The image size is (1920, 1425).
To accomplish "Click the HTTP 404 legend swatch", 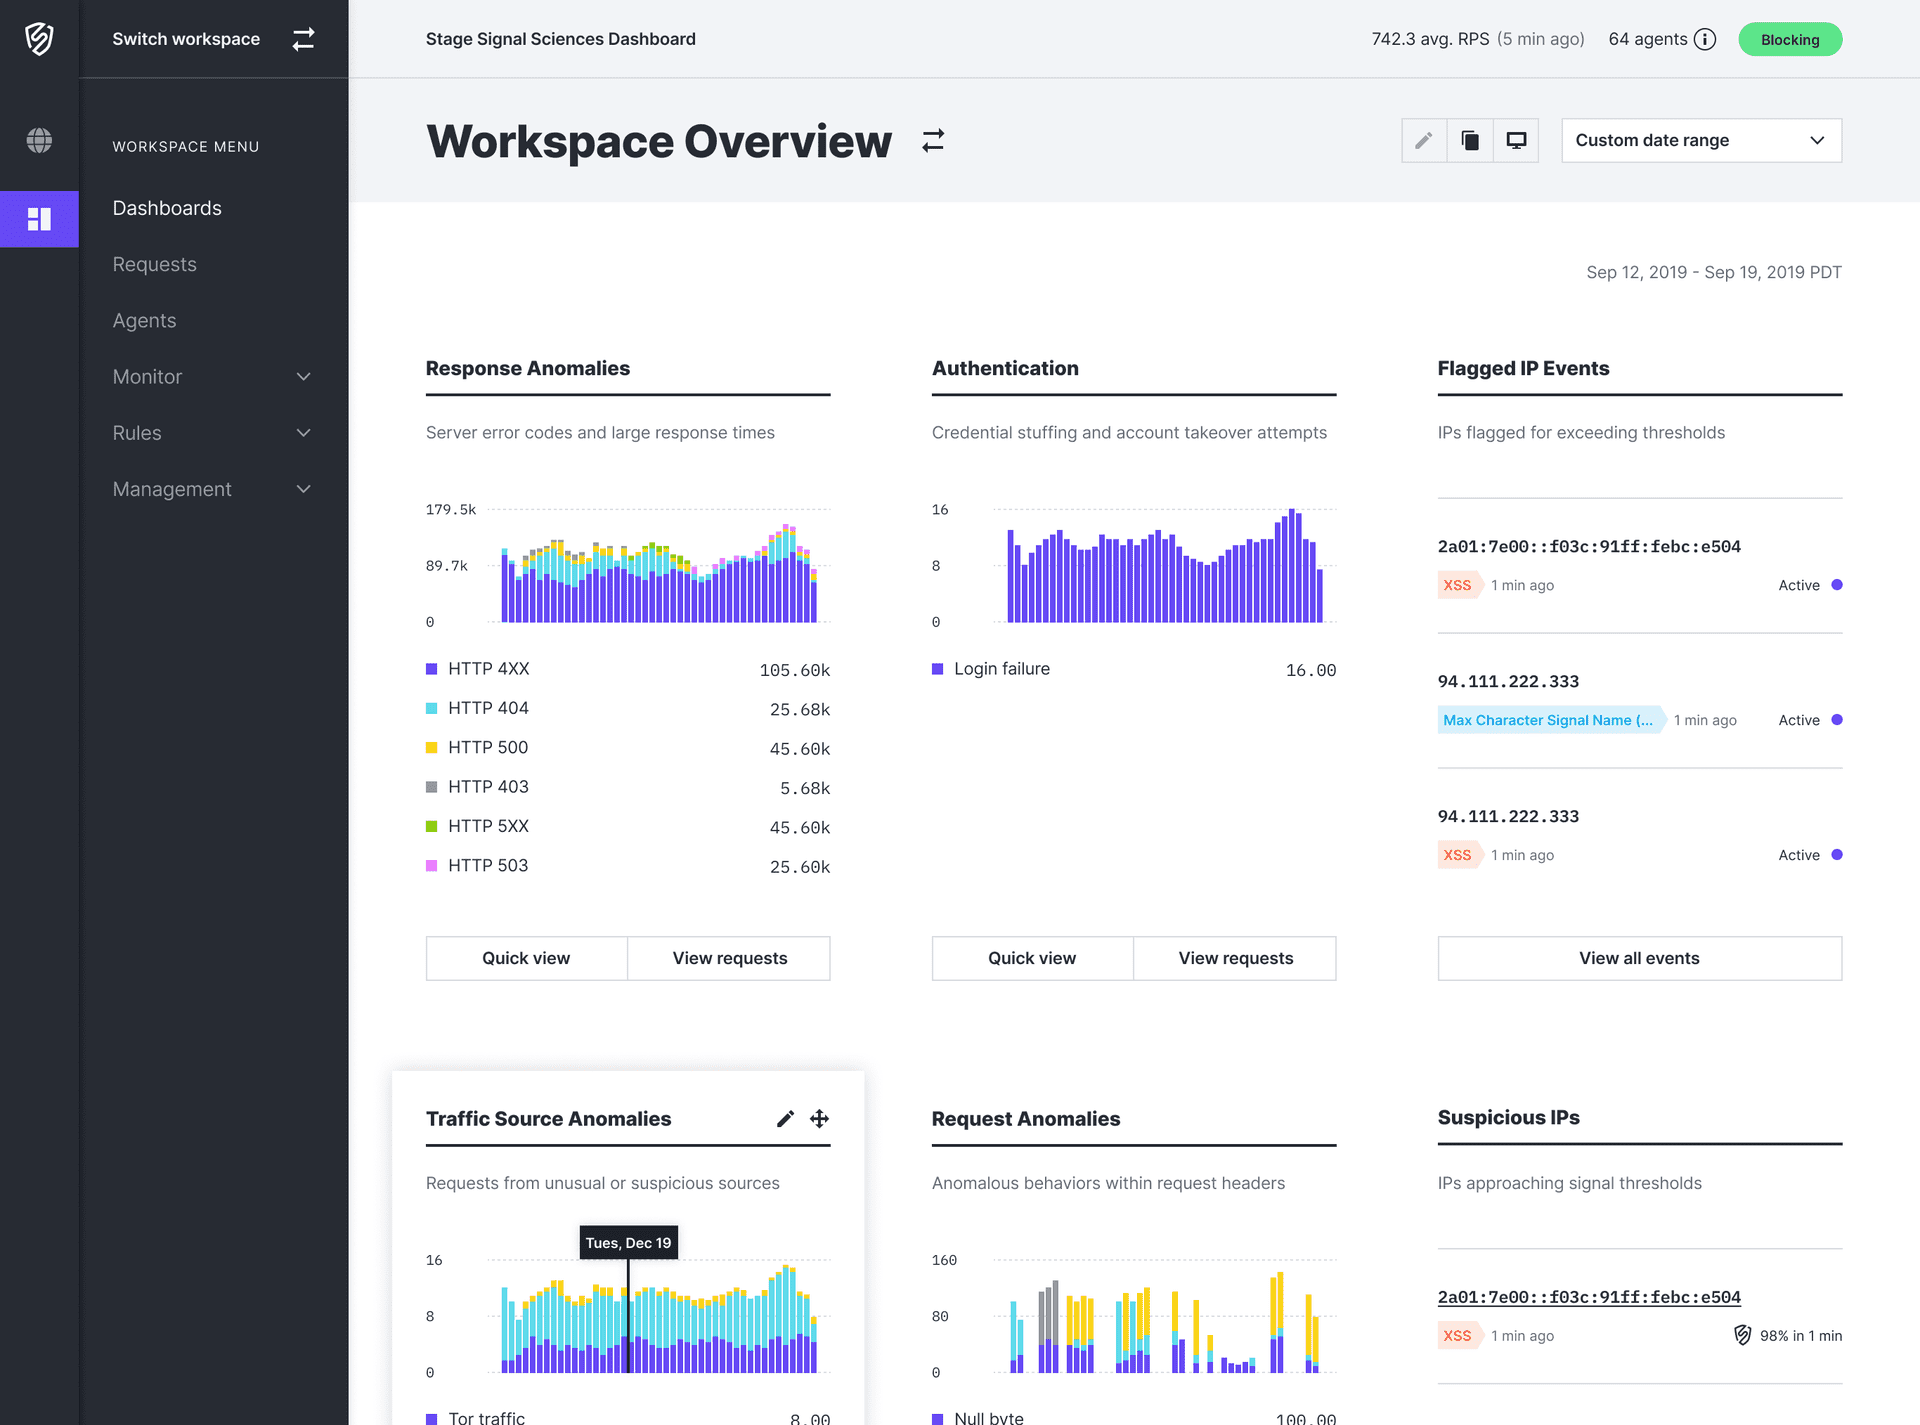I will 432,708.
